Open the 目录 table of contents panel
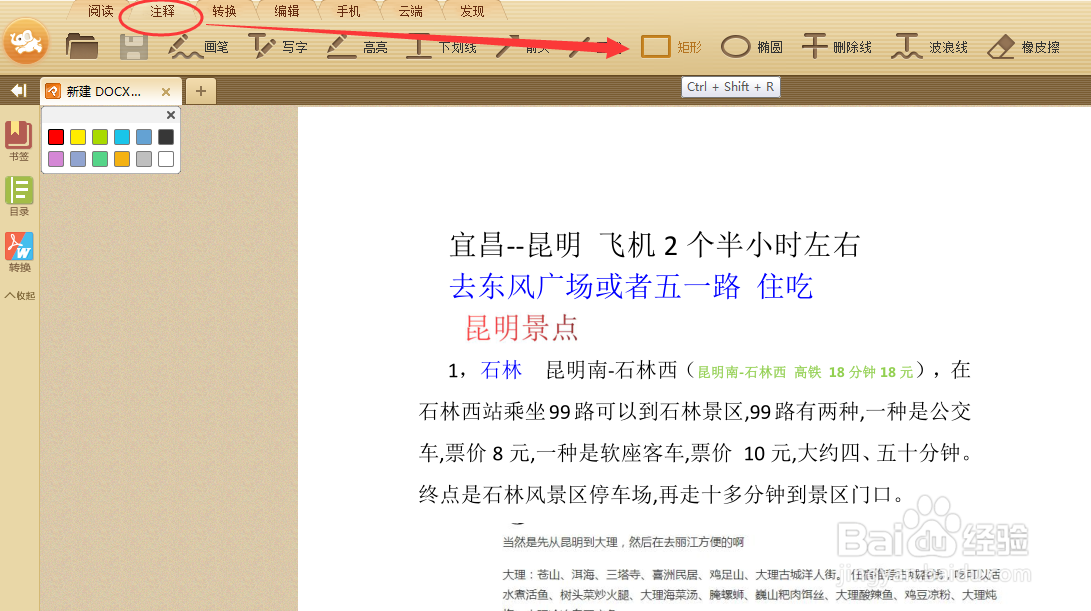The width and height of the screenshot is (1091, 611). (x=19, y=196)
